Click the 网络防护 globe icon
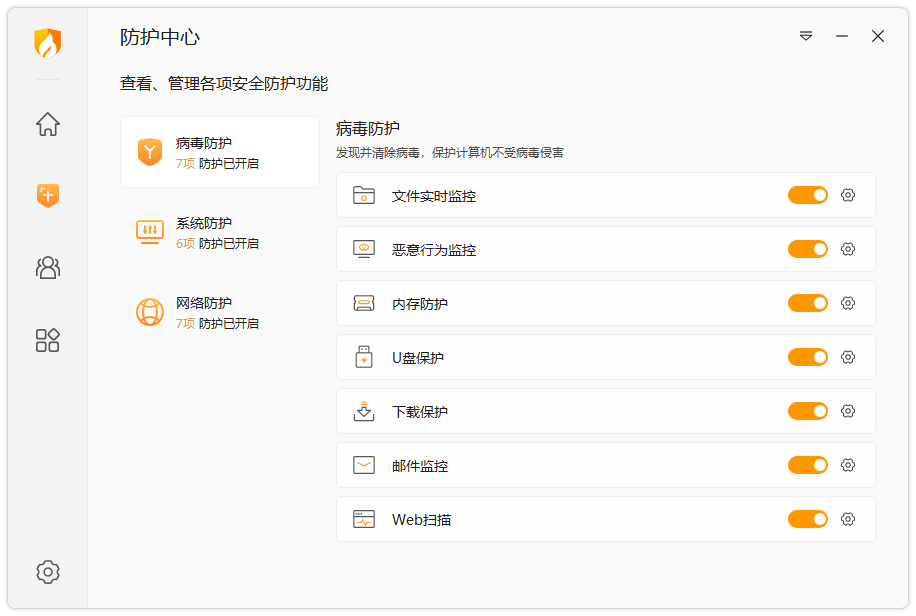The image size is (916, 616). (151, 311)
